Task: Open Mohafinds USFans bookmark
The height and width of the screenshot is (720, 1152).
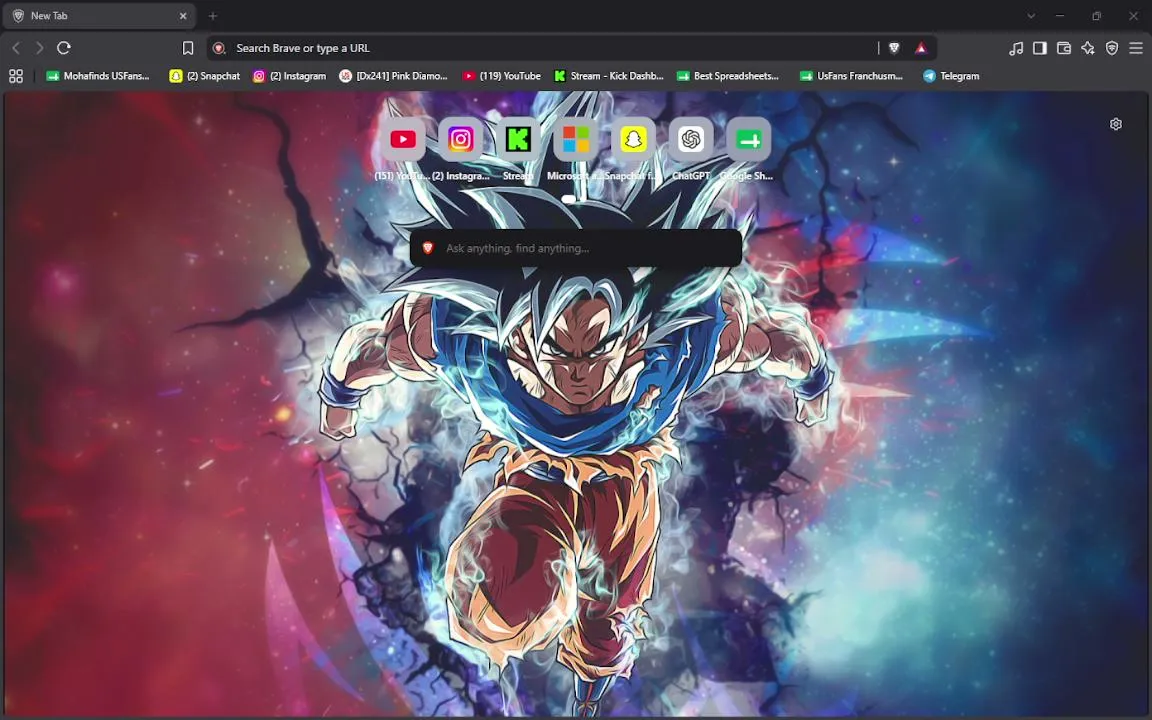Action: 98,76
